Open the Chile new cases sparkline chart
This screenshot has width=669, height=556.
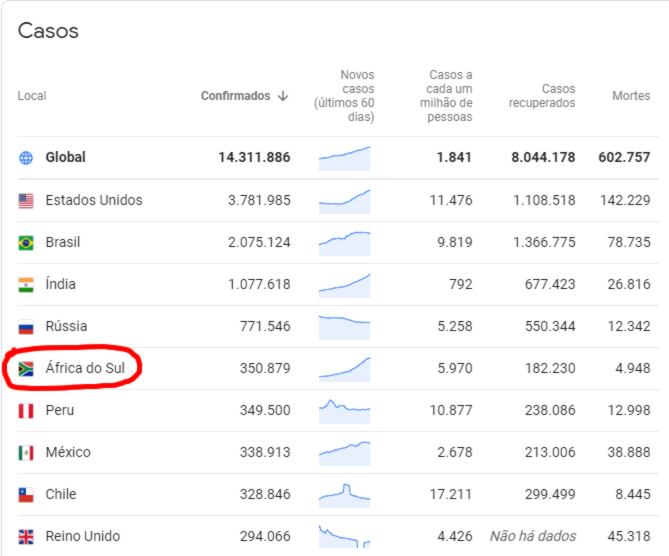click(344, 493)
